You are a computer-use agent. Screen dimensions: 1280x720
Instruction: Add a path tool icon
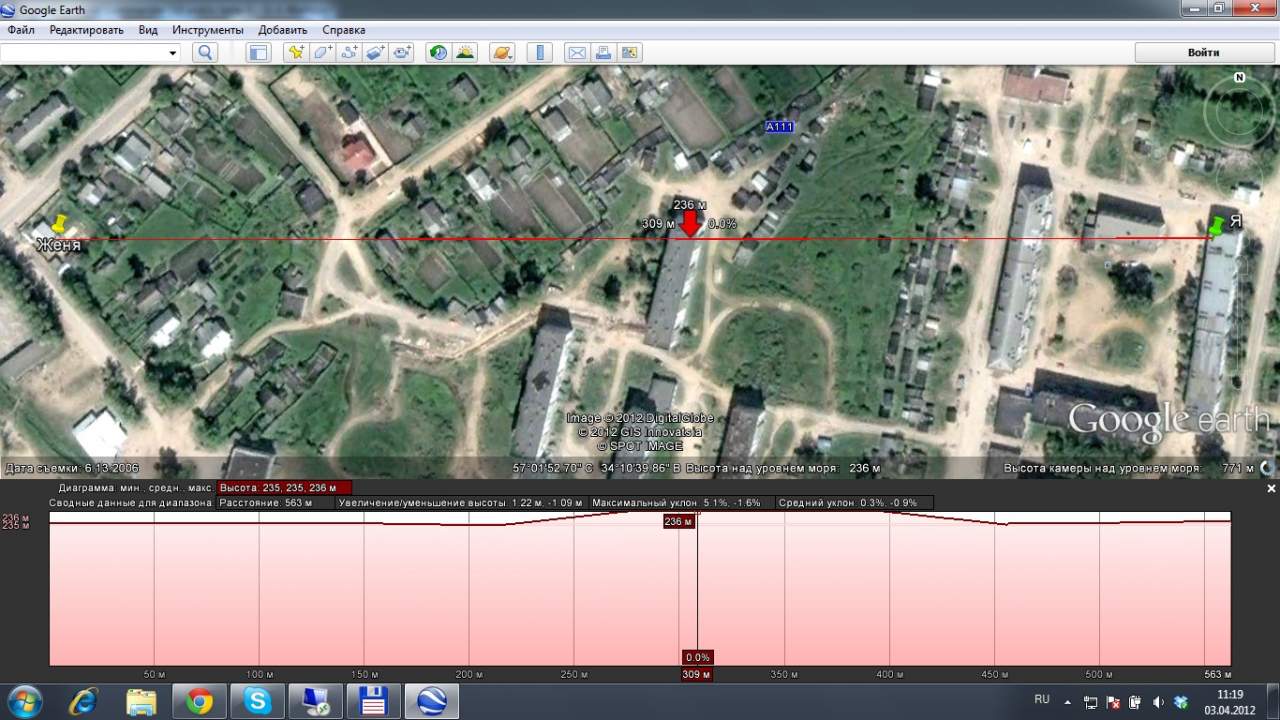point(349,53)
